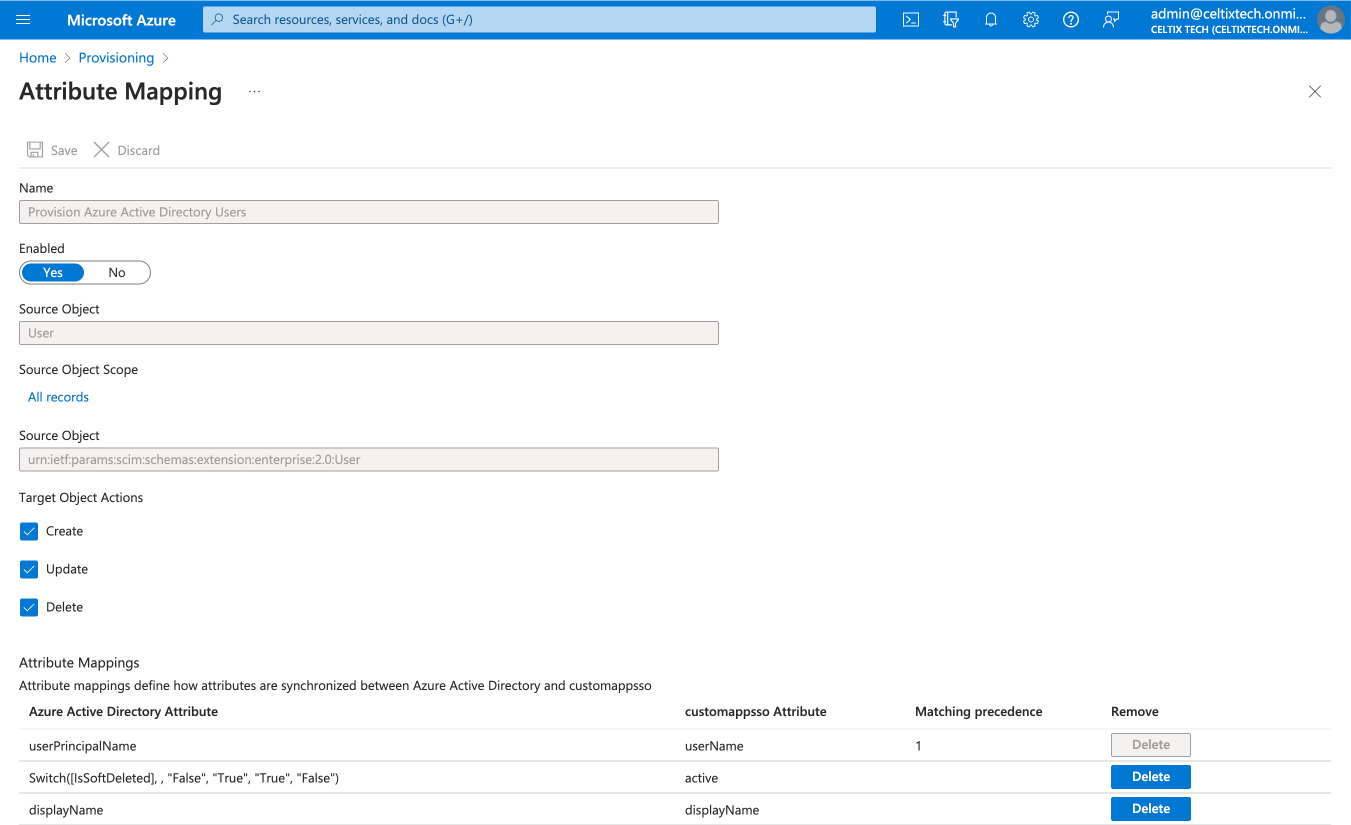Viewport: 1351px width, 825px height.
Task: Click the Name field Provision Azure Active Directory Users
Action: 369,212
